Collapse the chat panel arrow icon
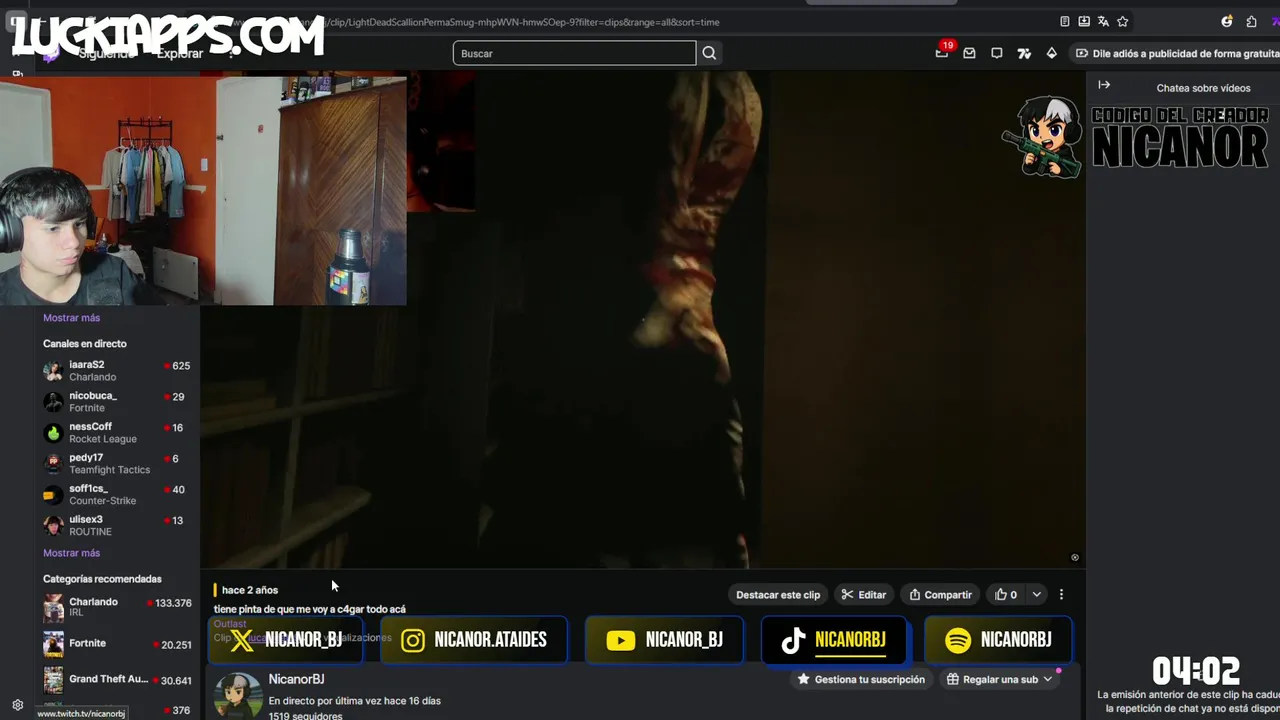The height and width of the screenshot is (720, 1280). click(x=1104, y=85)
